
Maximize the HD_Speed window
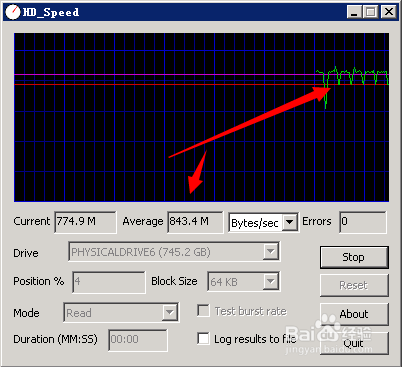click(x=370, y=12)
